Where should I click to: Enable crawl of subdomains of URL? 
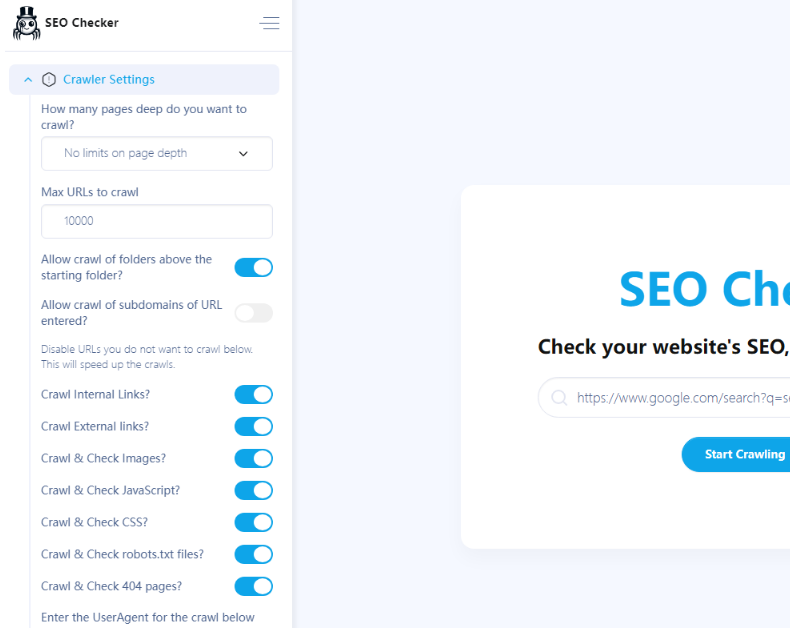pyautogui.click(x=253, y=313)
